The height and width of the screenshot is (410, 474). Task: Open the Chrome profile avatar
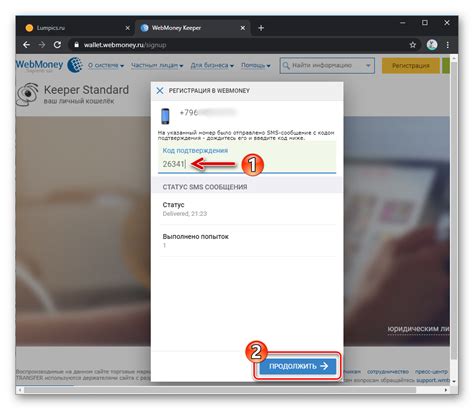pyautogui.click(x=432, y=45)
